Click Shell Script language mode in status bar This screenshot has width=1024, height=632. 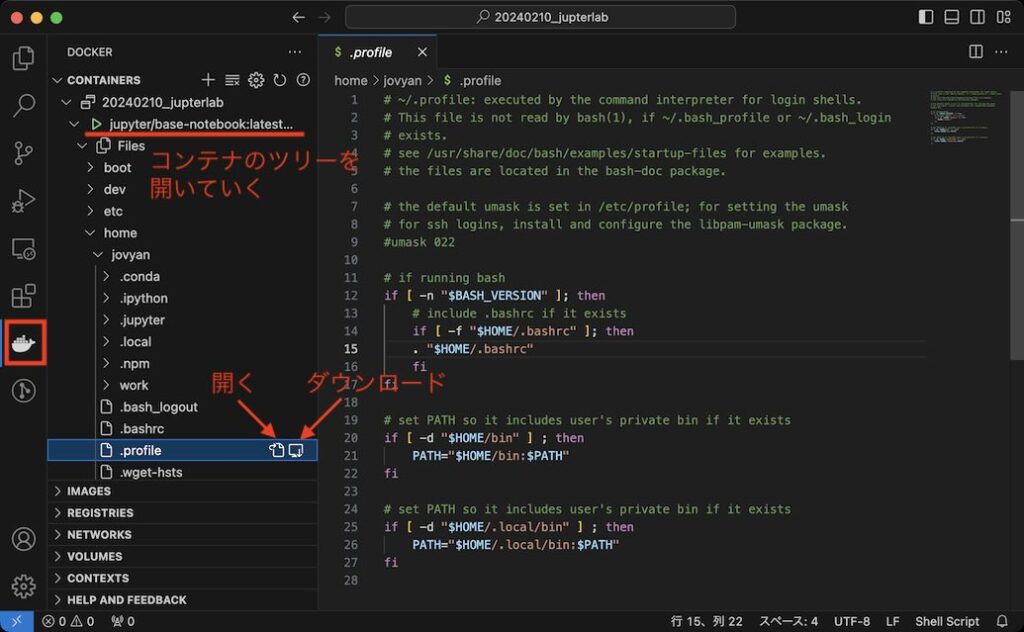click(x=947, y=621)
